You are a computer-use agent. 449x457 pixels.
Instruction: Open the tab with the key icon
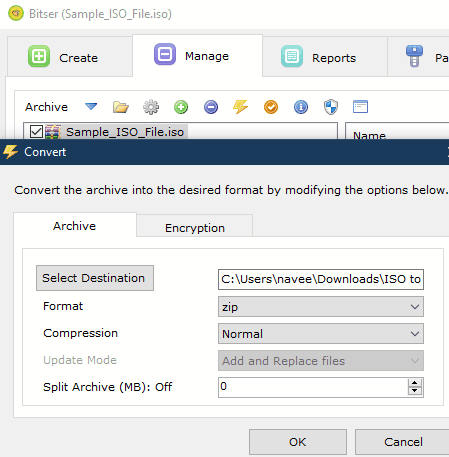point(419,57)
